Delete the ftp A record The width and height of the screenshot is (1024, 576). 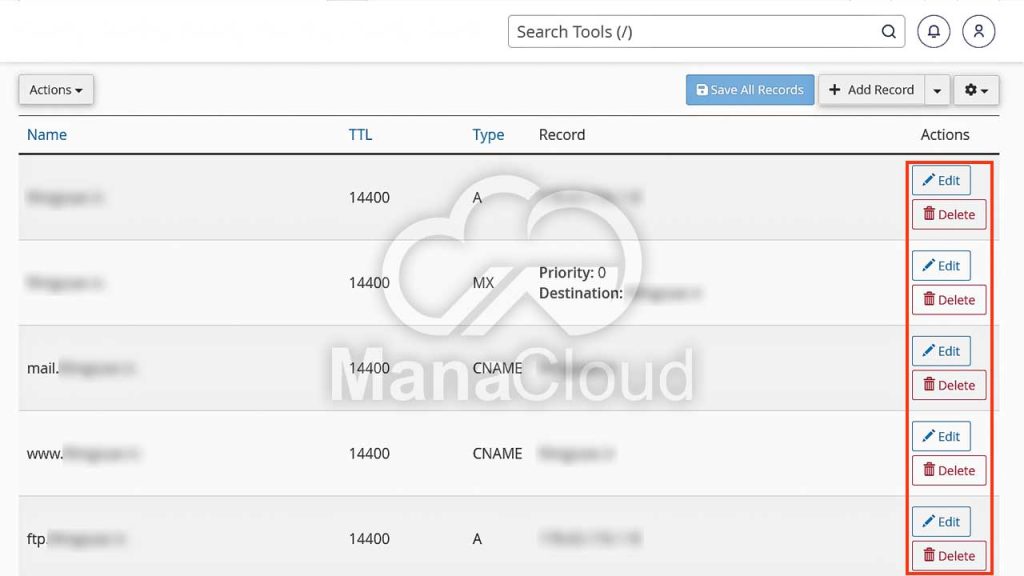[x=948, y=555]
